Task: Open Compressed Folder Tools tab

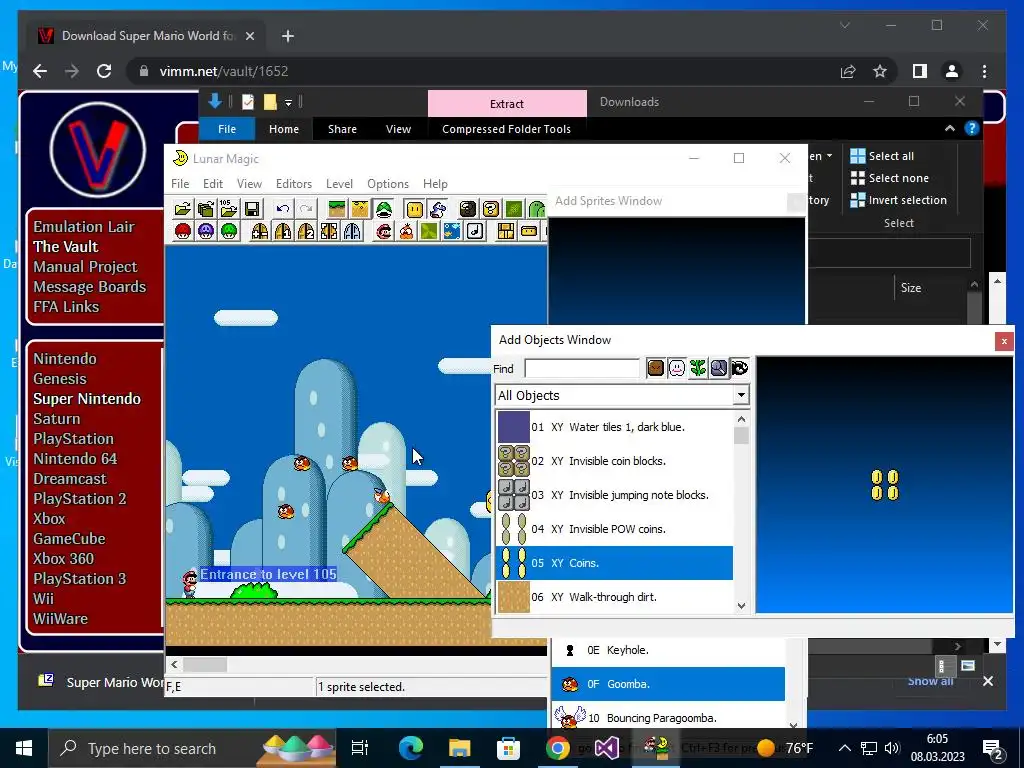Action: [506, 129]
